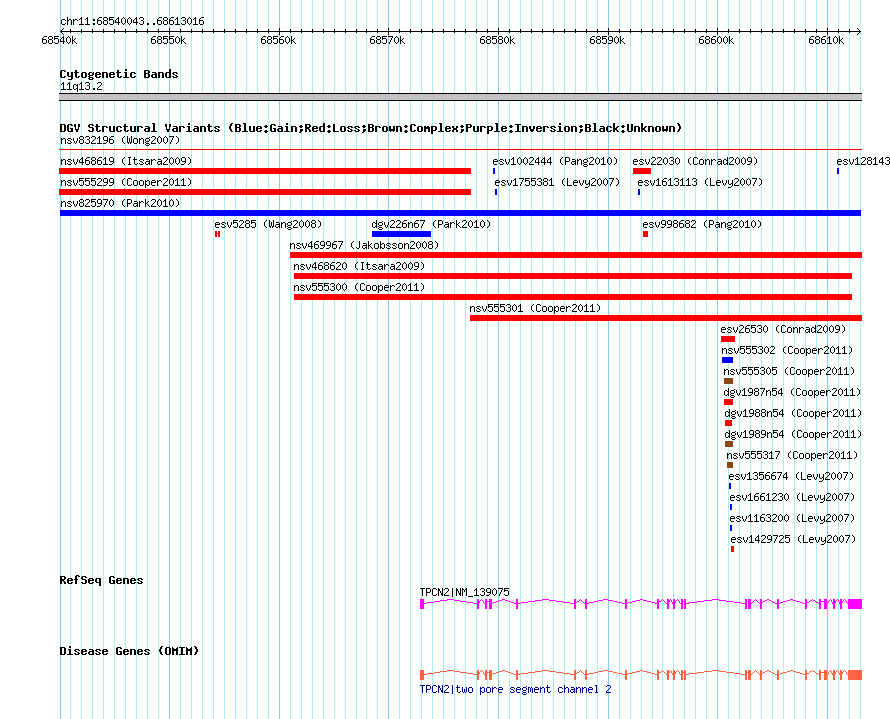Click the nsv555302 (Cooper2011) blue marker

coord(727,360)
